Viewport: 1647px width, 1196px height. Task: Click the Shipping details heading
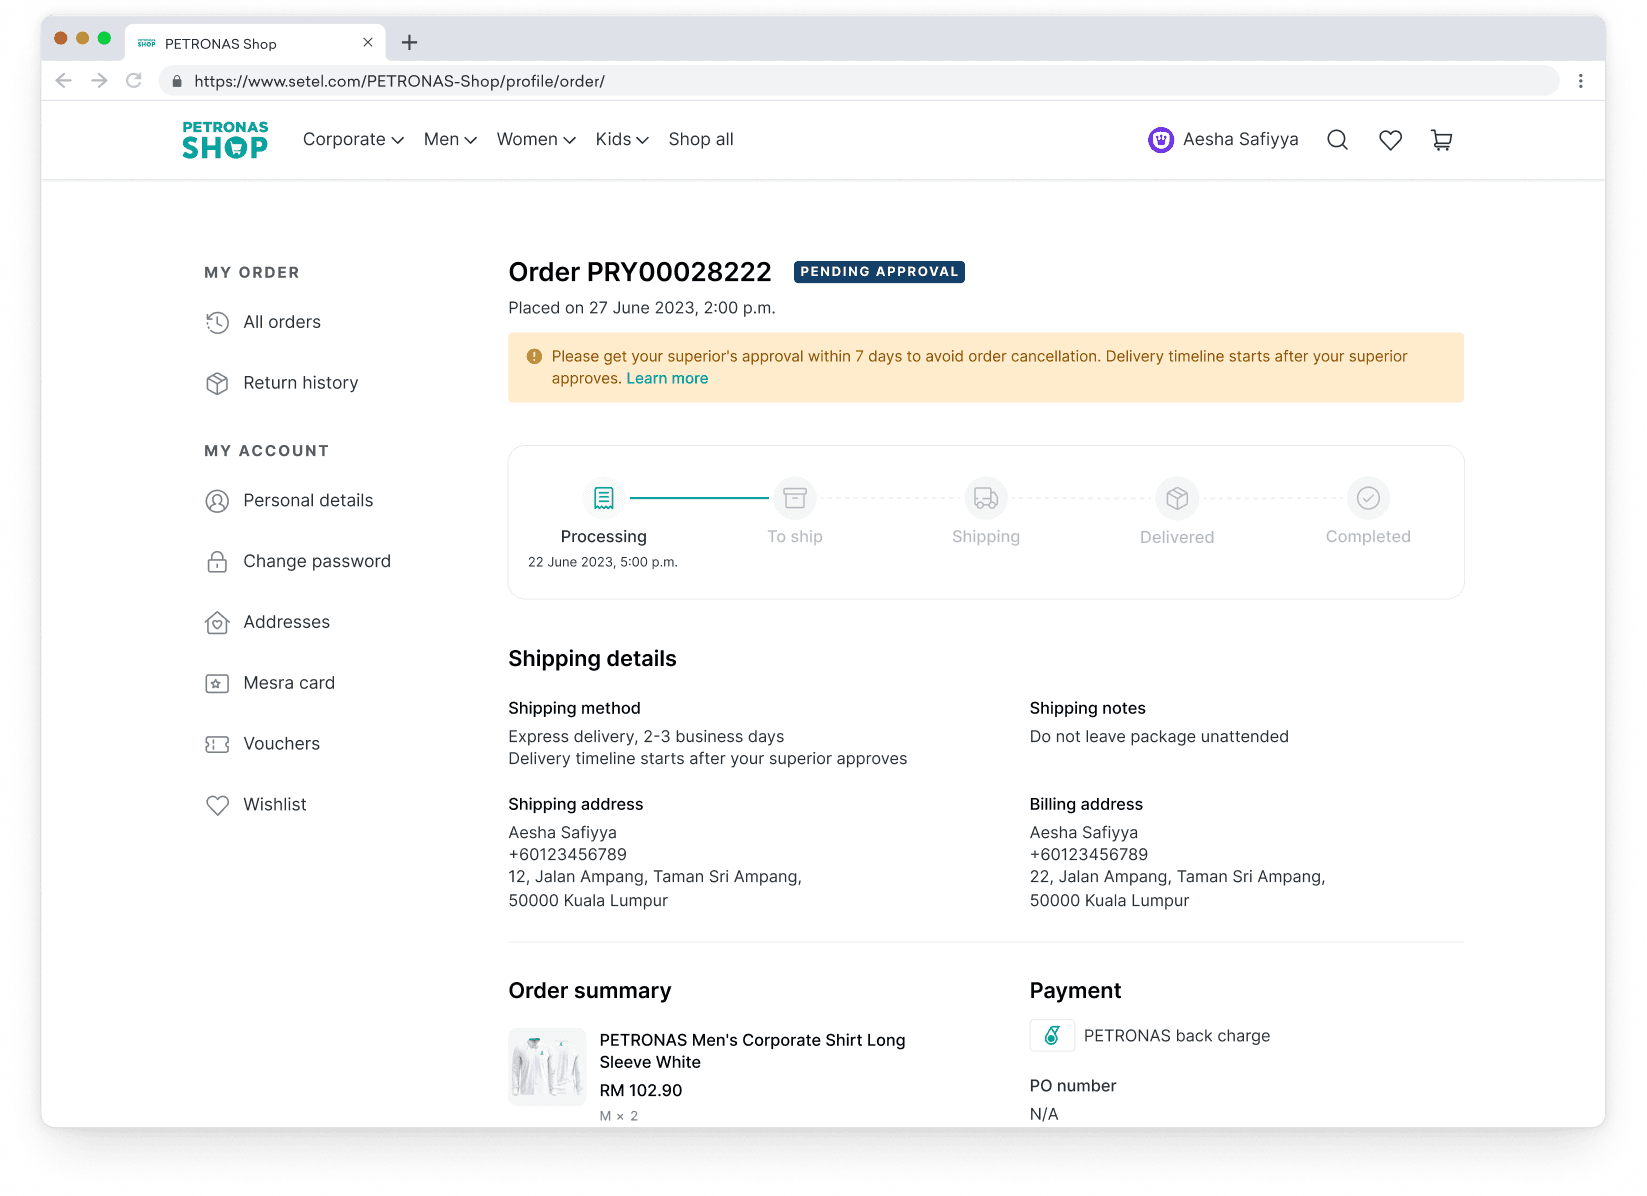tap(592, 659)
